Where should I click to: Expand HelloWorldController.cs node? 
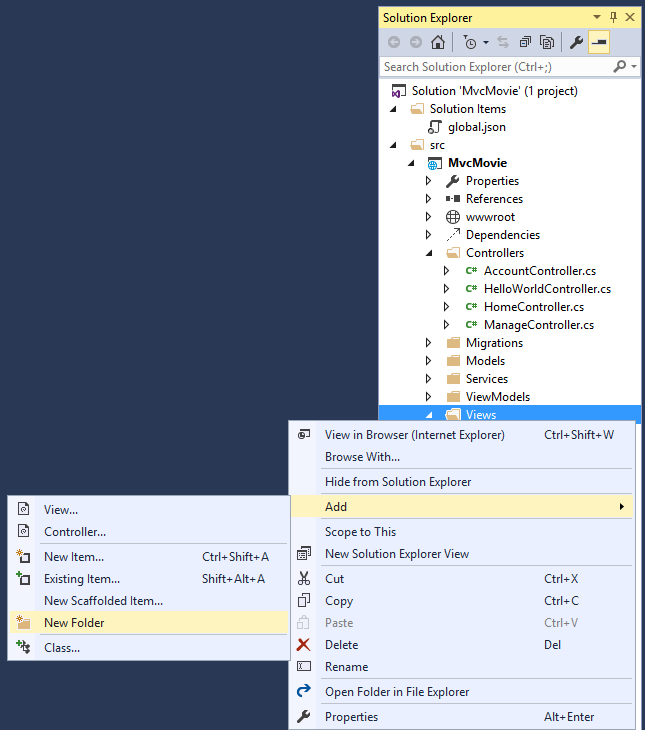pos(449,290)
